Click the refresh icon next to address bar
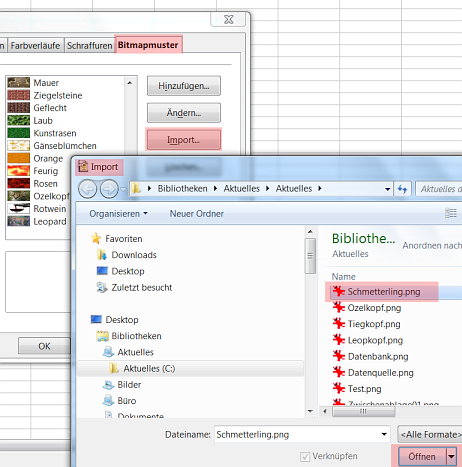Viewport: 462px width, 467px height. click(x=403, y=189)
